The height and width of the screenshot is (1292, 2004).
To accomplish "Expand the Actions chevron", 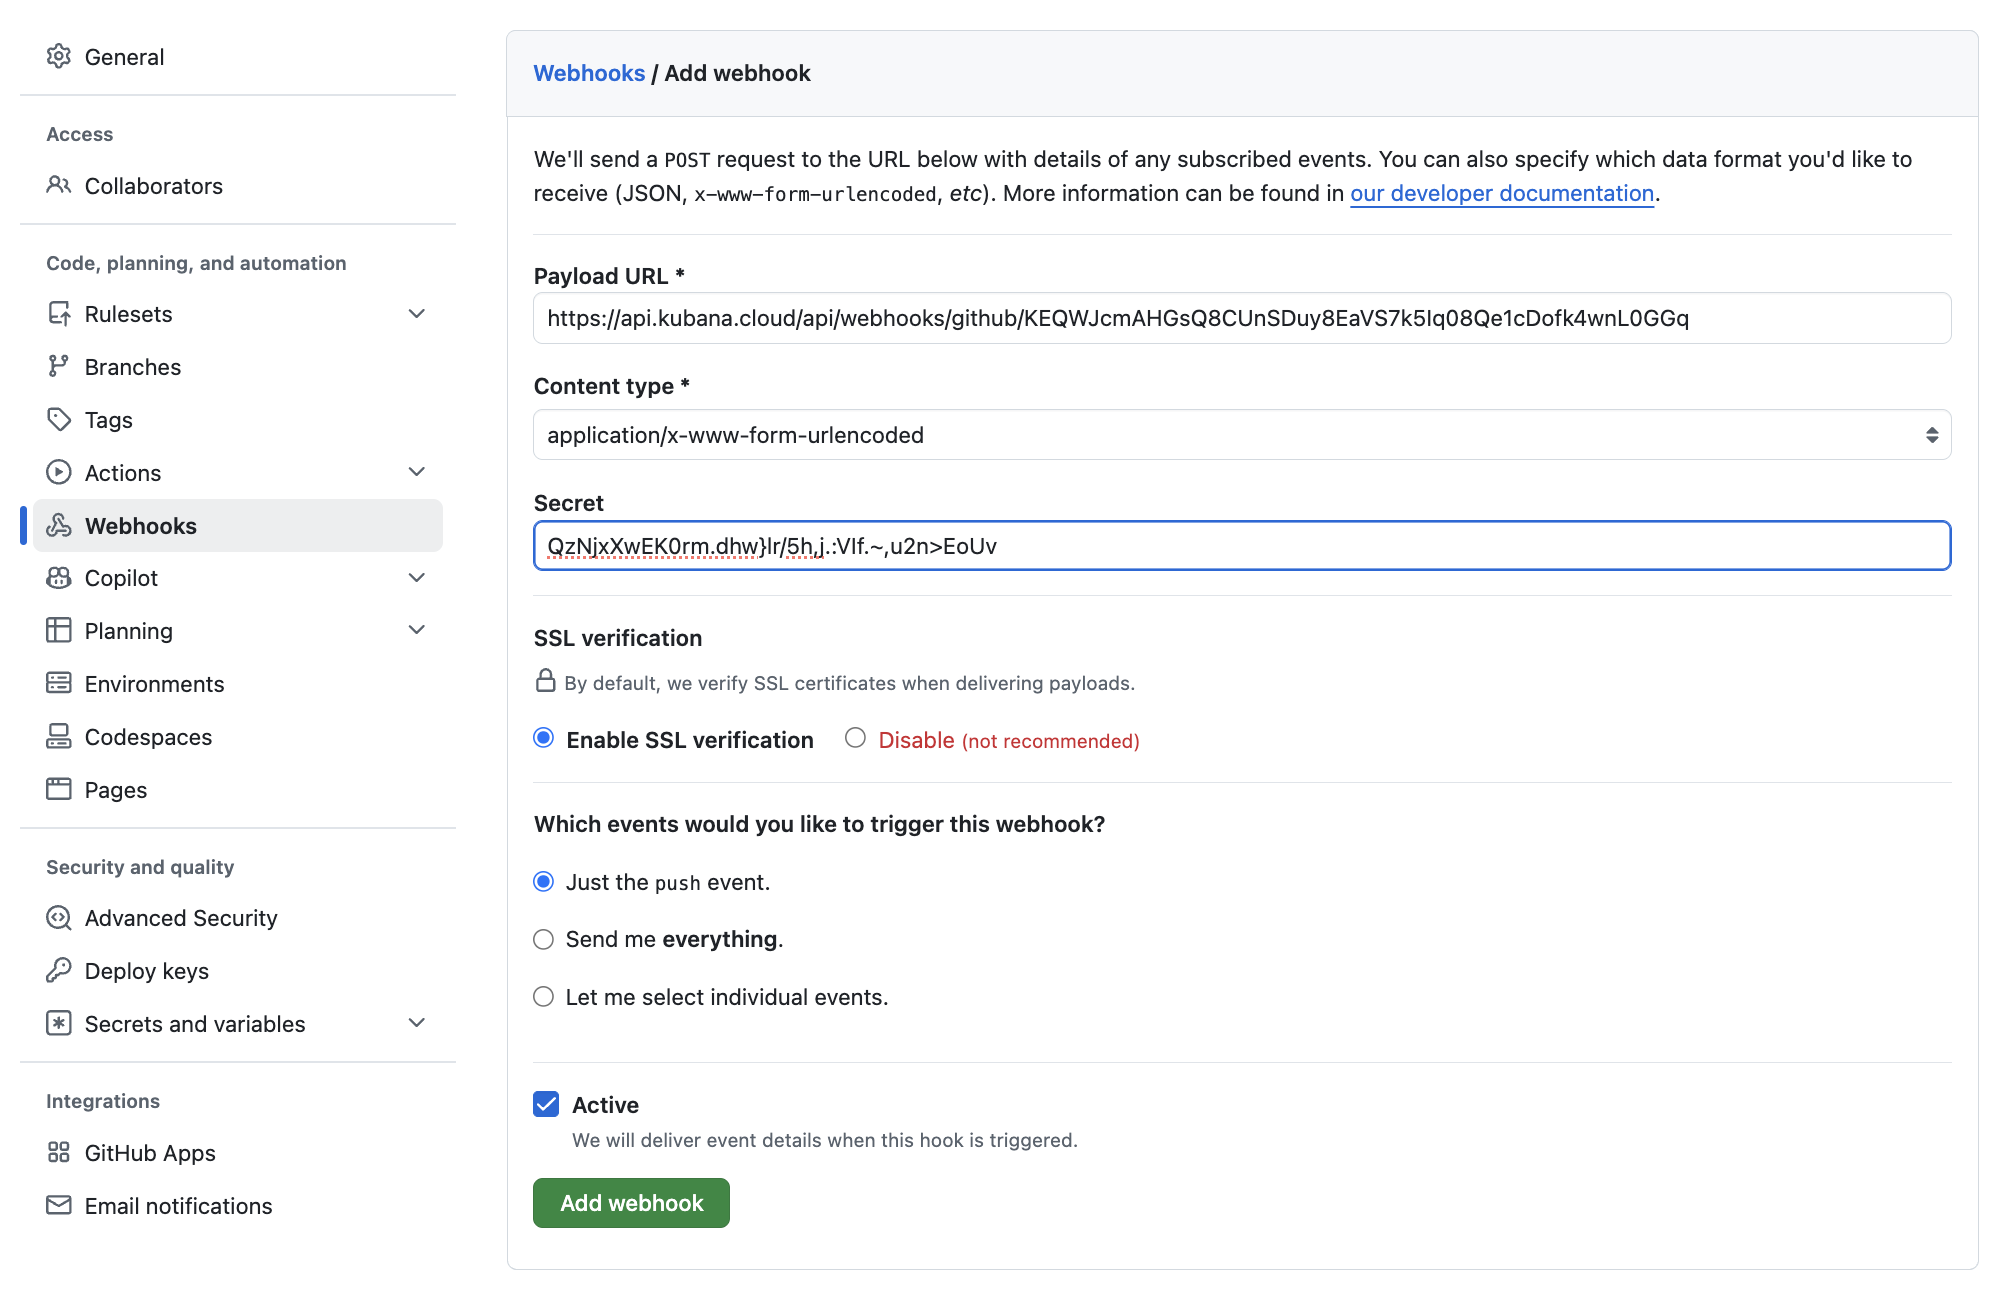I will click(x=417, y=472).
